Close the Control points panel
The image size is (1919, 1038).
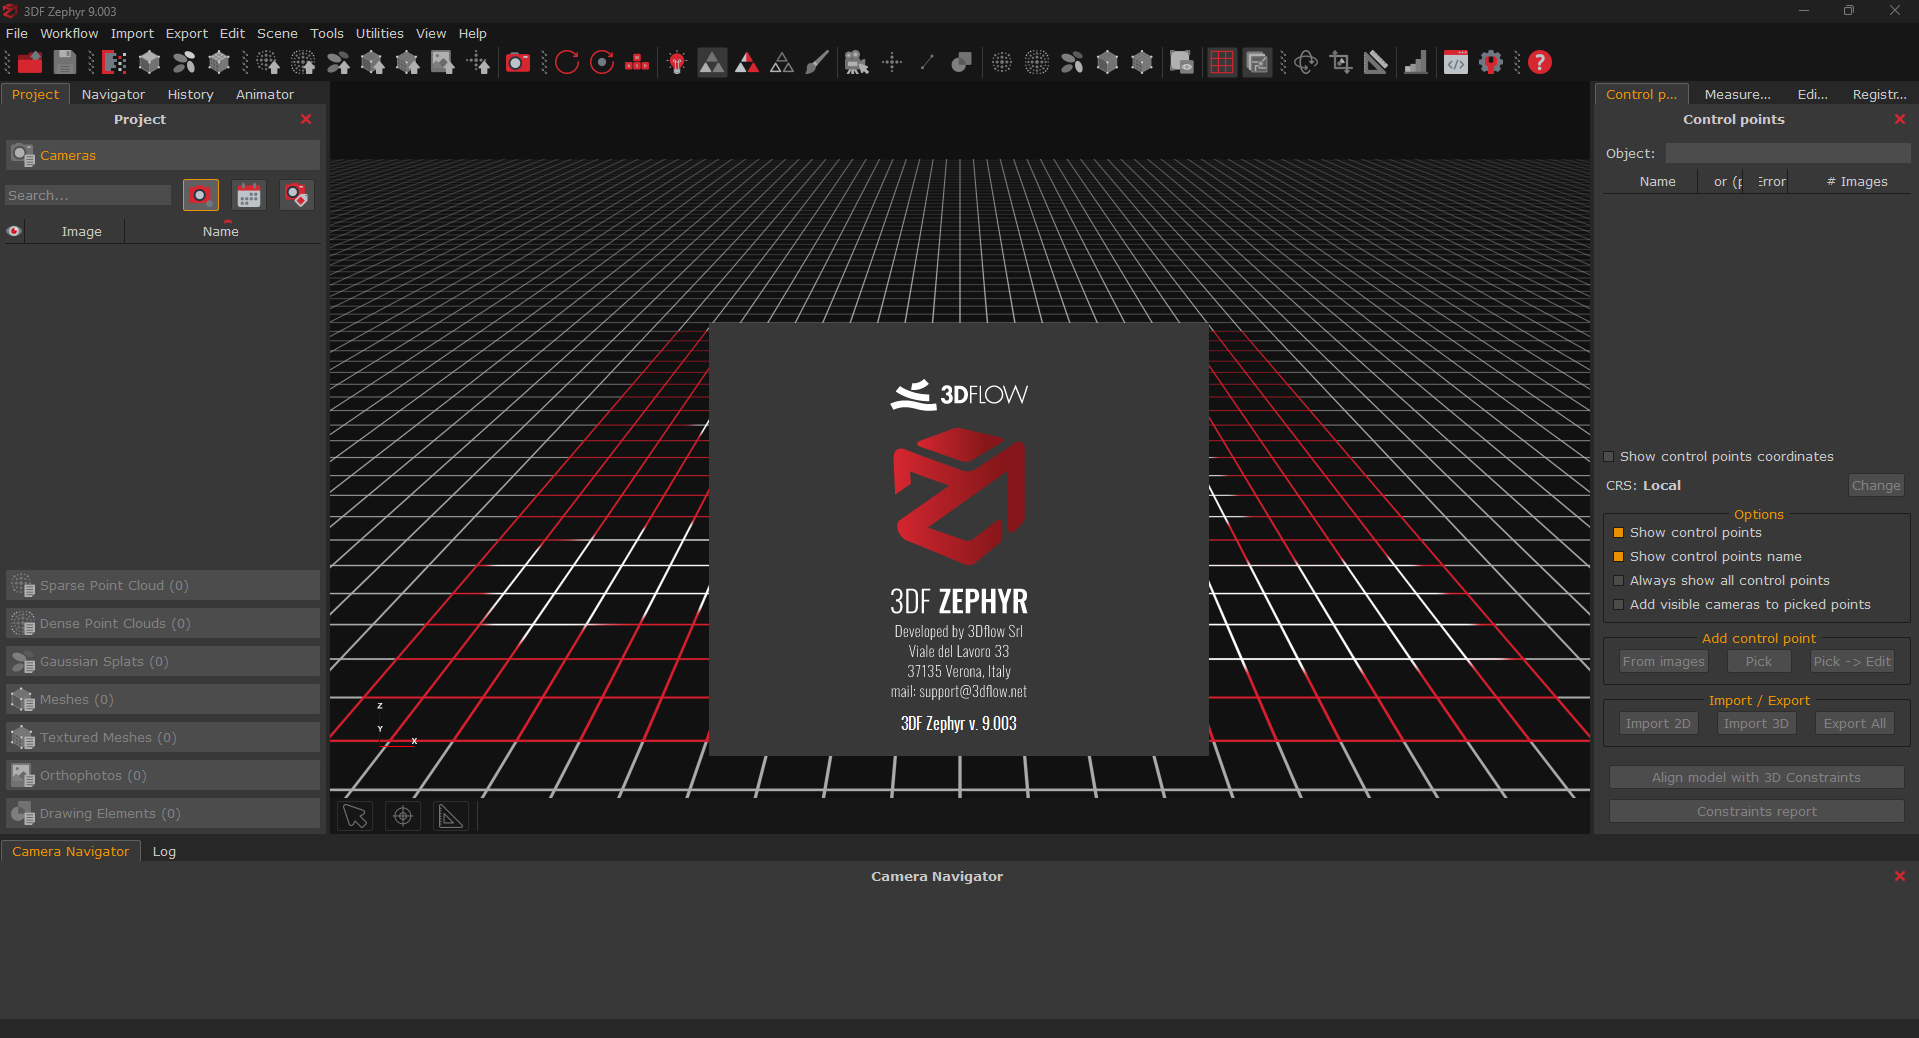coord(1900,119)
